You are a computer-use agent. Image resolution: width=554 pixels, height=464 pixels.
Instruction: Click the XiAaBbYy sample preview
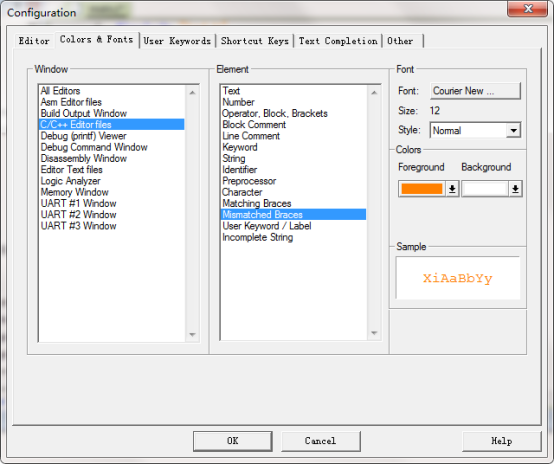click(x=458, y=278)
